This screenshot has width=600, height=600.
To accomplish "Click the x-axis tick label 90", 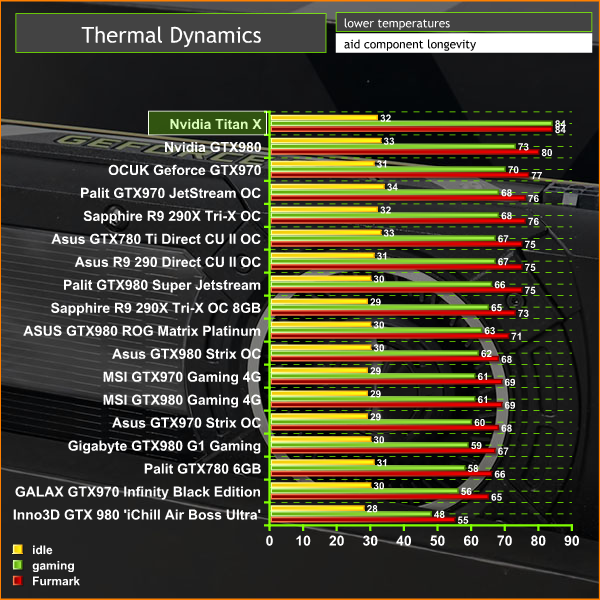I will click(x=572, y=541).
